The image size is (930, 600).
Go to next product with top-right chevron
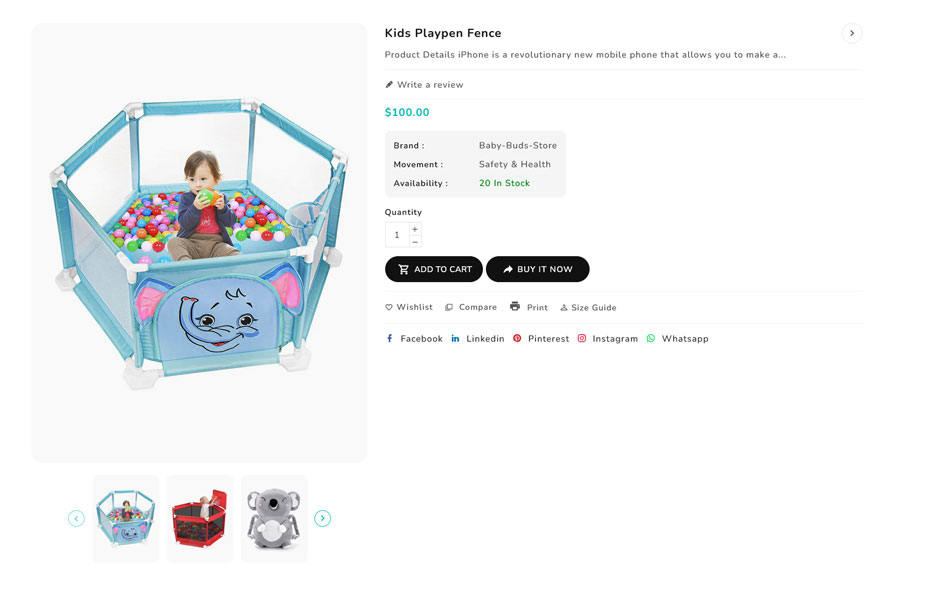(x=852, y=33)
